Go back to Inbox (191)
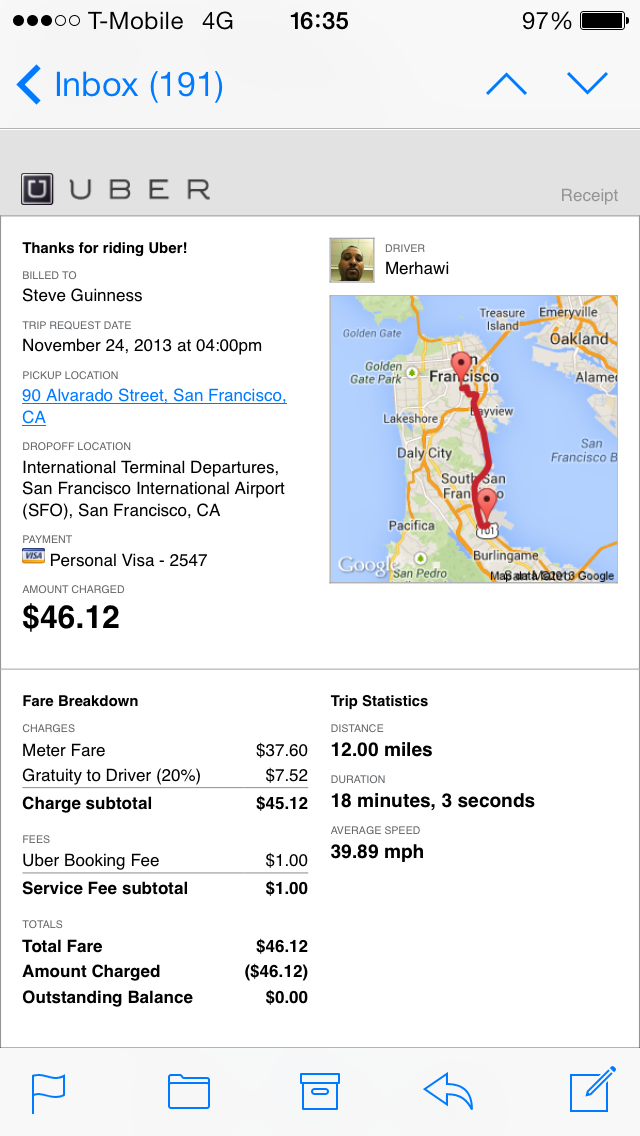The width and height of the screenshot is (640, 1136). tap(120, 85)
